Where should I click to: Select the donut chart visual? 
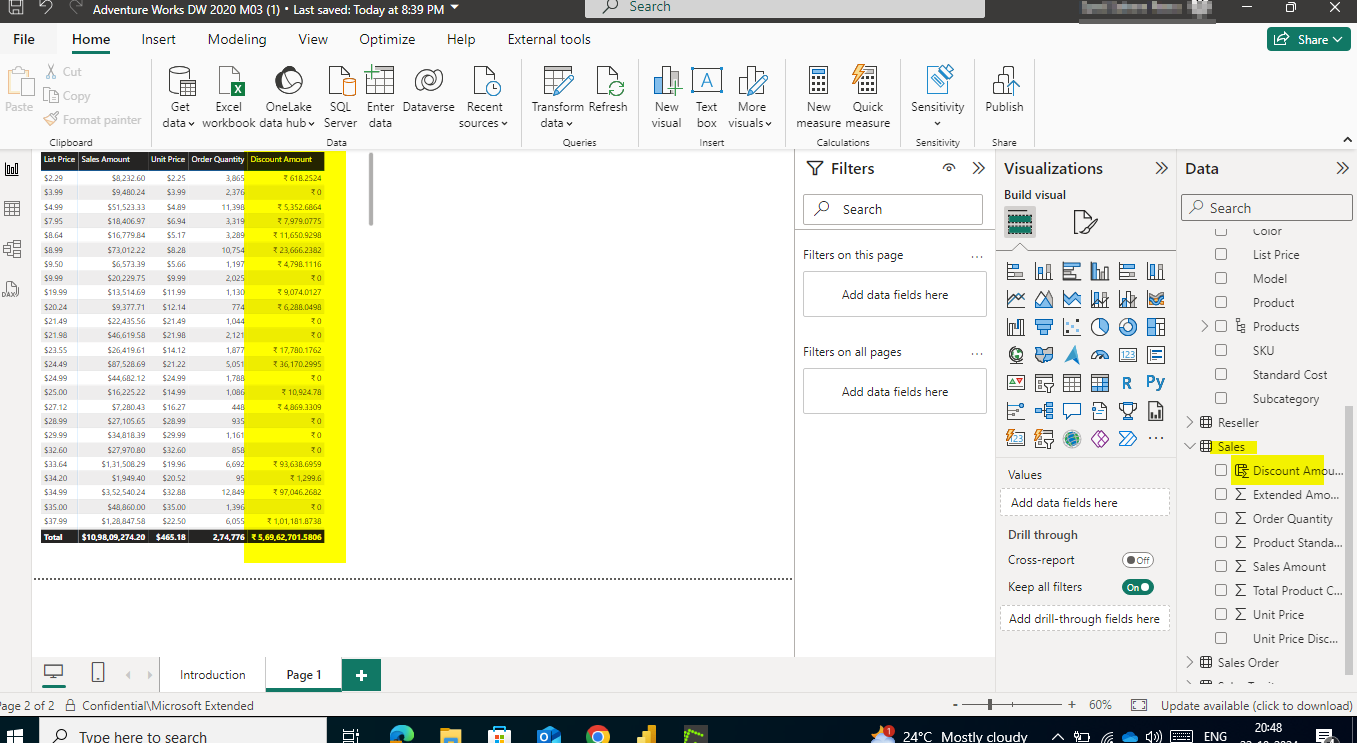[1127, 327]
